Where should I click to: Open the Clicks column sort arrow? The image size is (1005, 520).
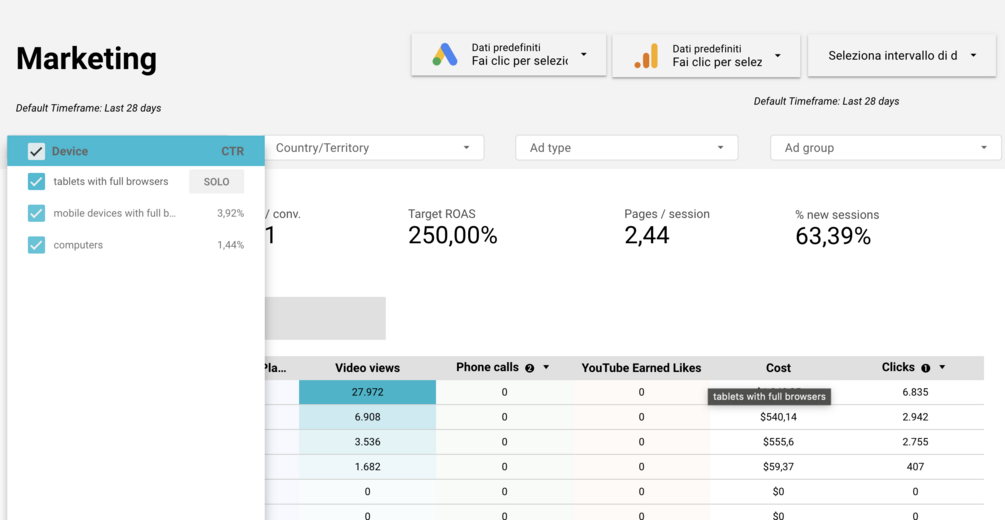click(942, 367)
